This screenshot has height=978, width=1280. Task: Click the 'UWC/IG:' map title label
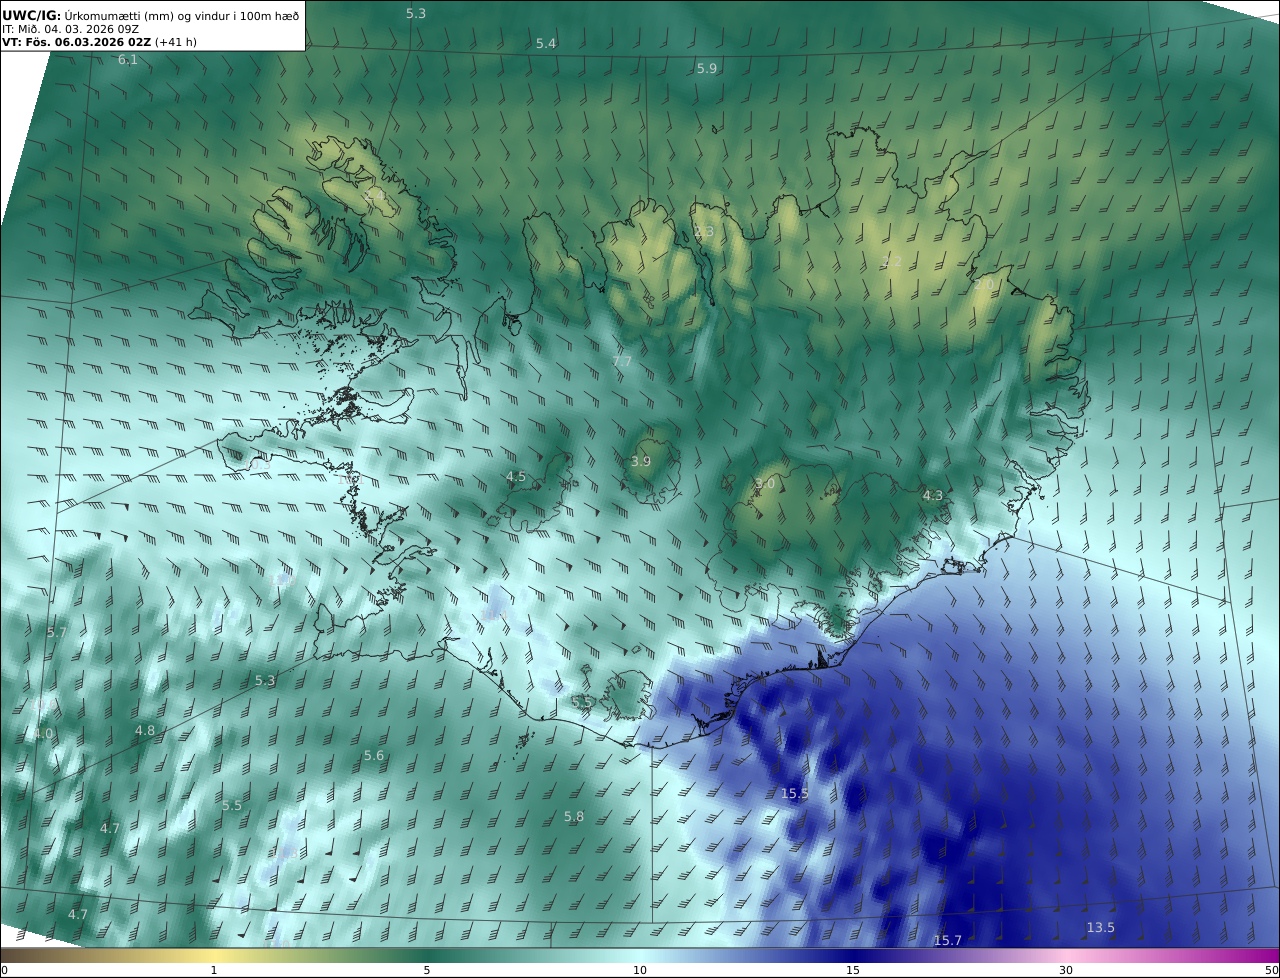click(31, 14)
